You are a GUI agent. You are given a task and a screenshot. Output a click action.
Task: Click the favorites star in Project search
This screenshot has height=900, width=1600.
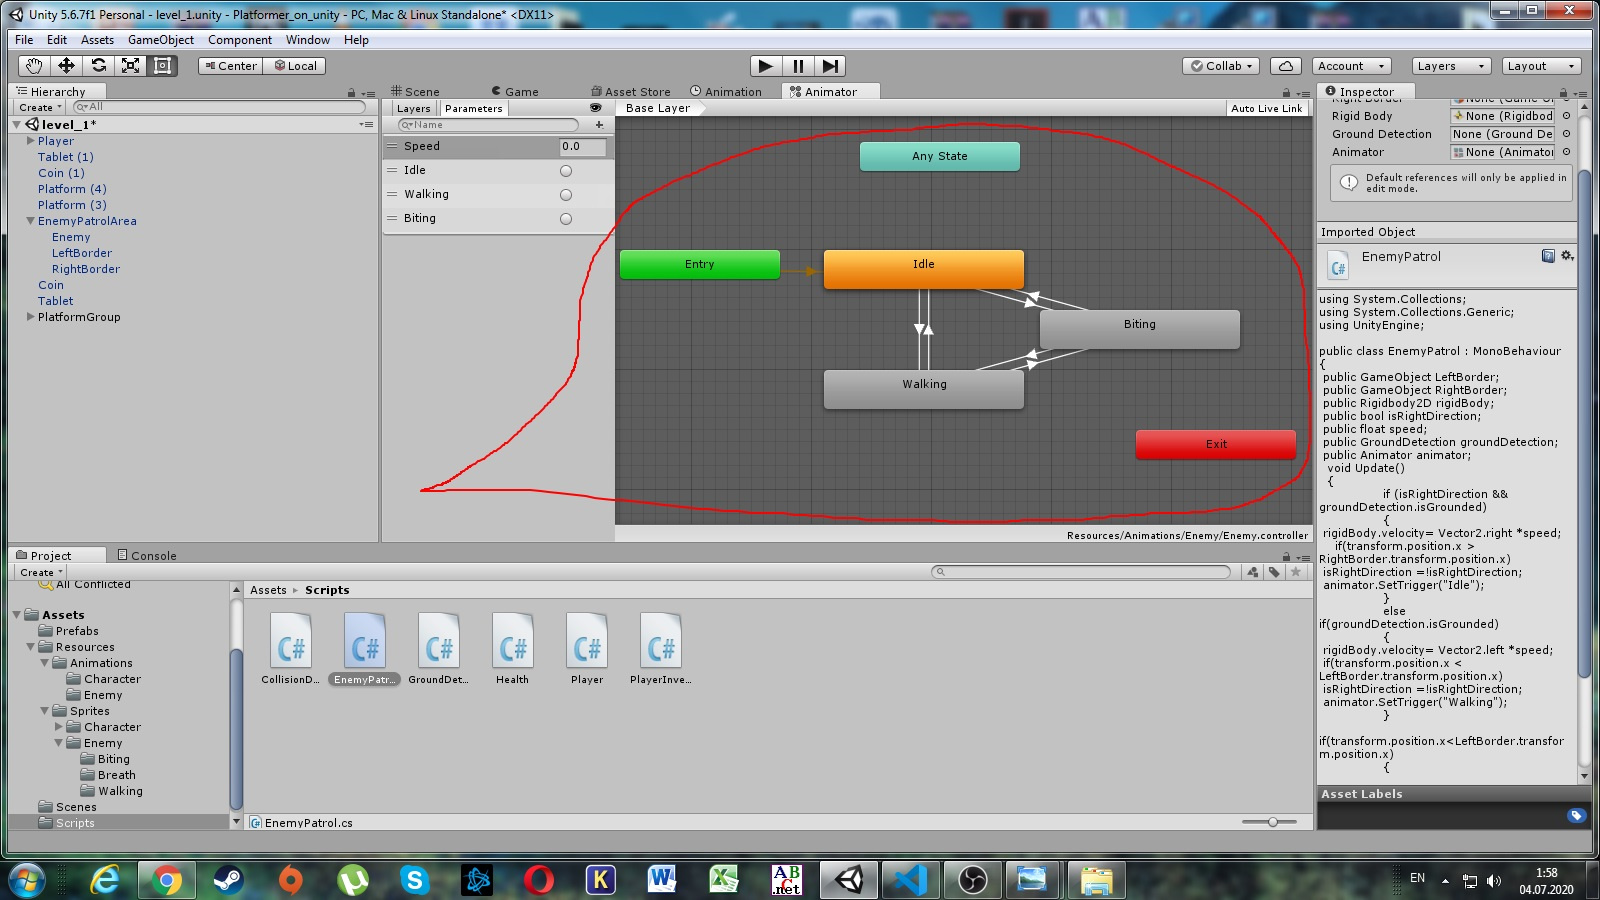click(1296, 572)
